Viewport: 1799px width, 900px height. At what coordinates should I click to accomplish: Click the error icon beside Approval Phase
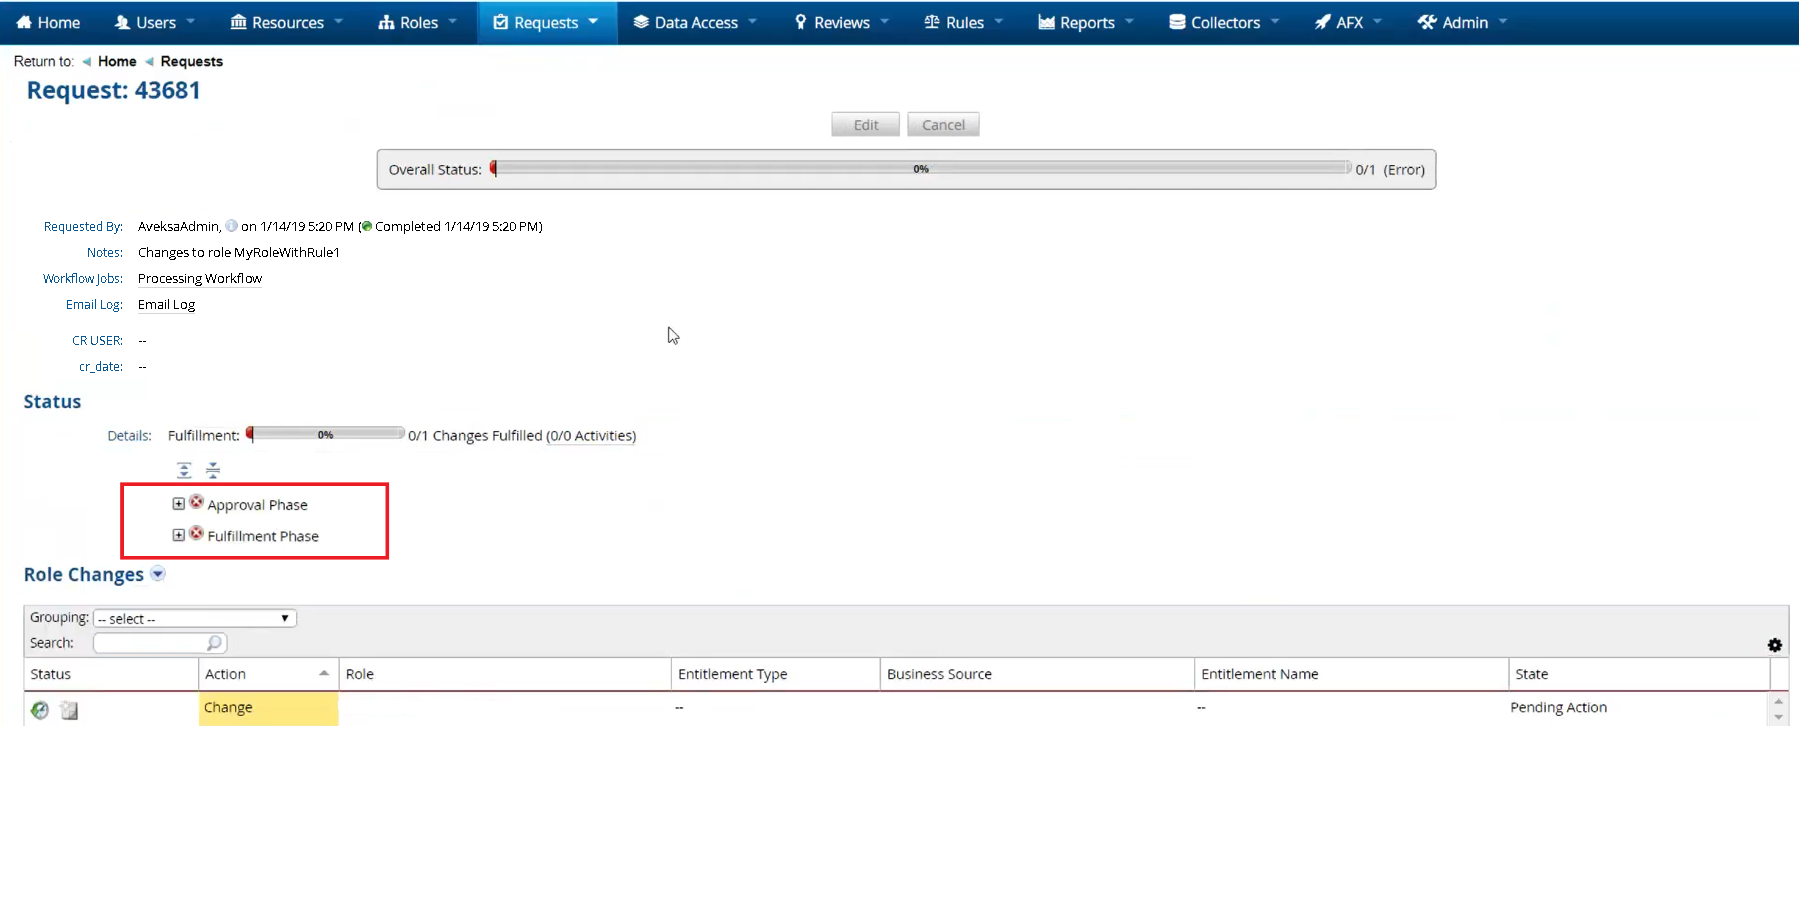pos(196,502)
